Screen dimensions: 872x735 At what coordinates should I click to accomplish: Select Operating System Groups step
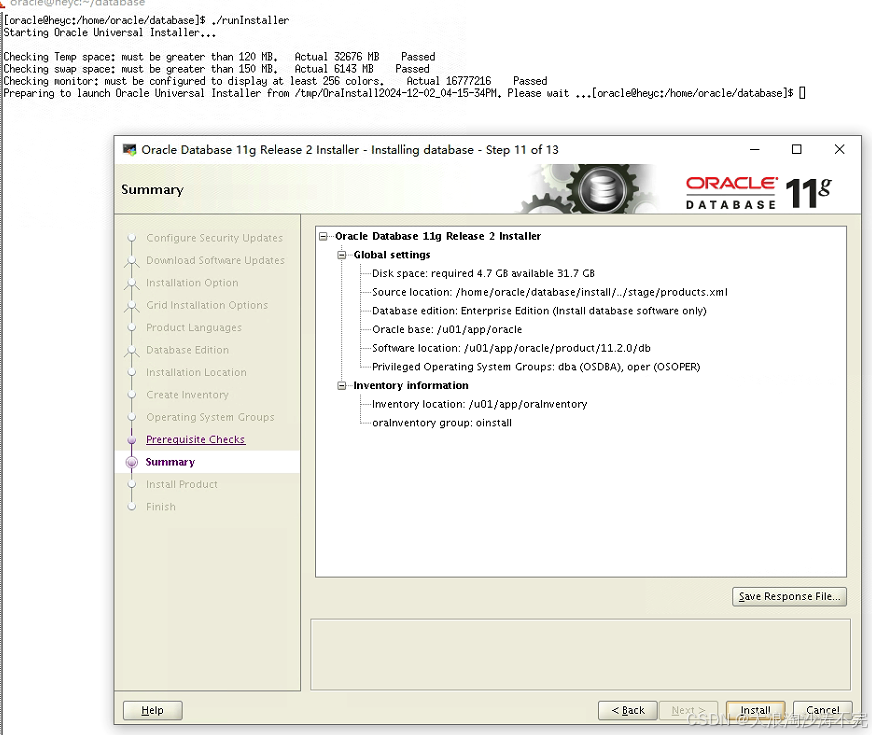210,417
